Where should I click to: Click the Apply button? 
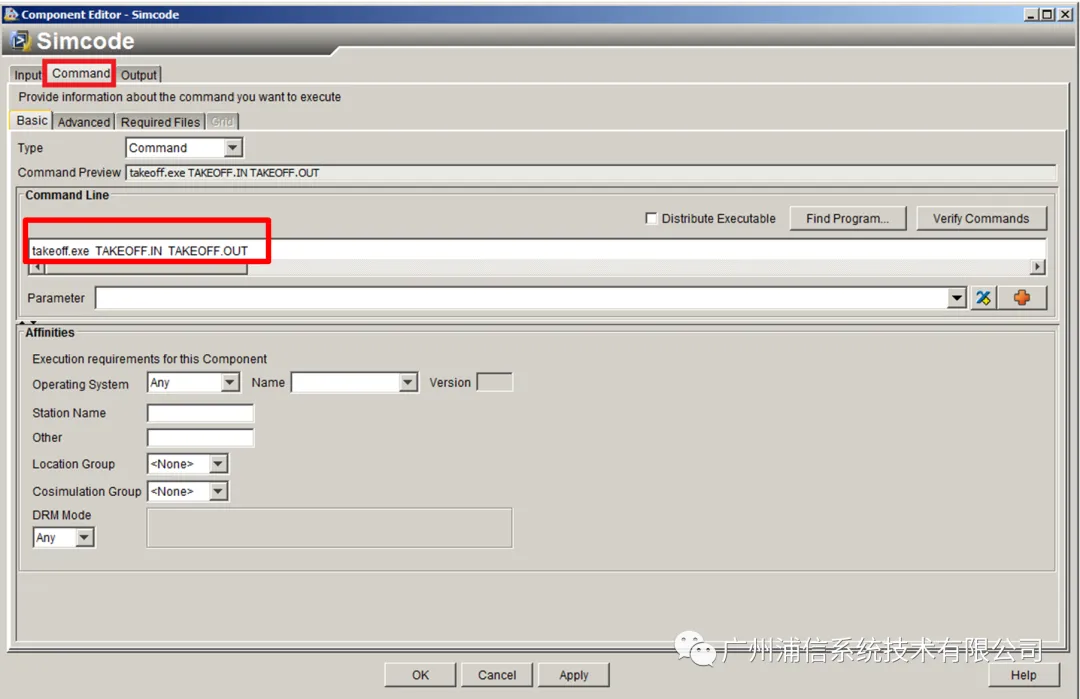574,675
